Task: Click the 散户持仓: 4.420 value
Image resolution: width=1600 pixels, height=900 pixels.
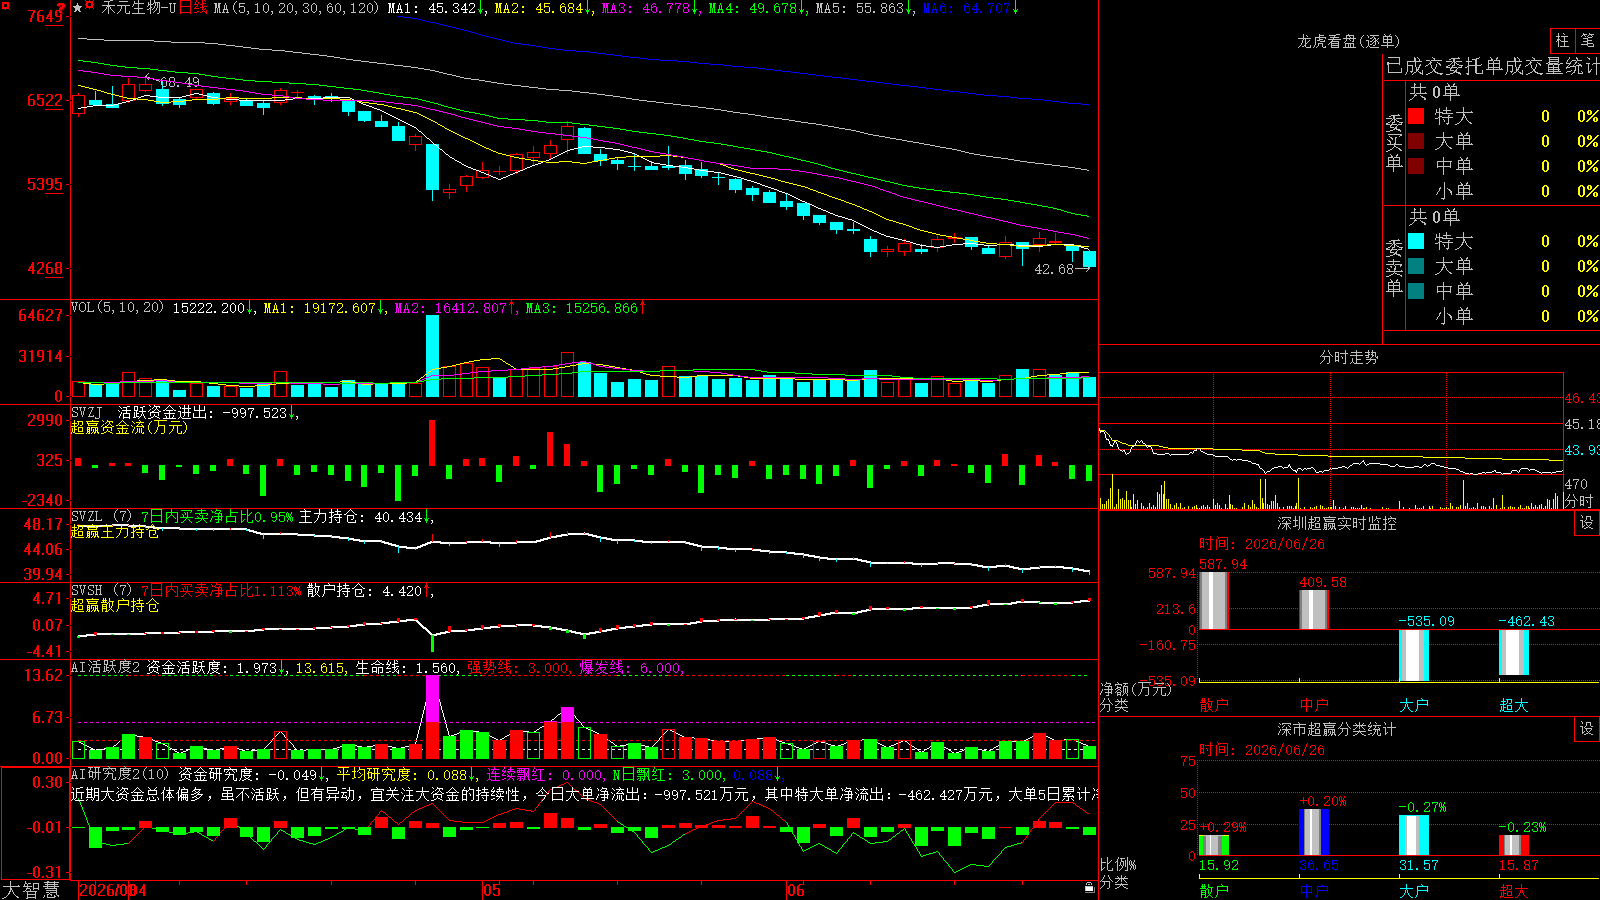Action: [x=365, y=591]
